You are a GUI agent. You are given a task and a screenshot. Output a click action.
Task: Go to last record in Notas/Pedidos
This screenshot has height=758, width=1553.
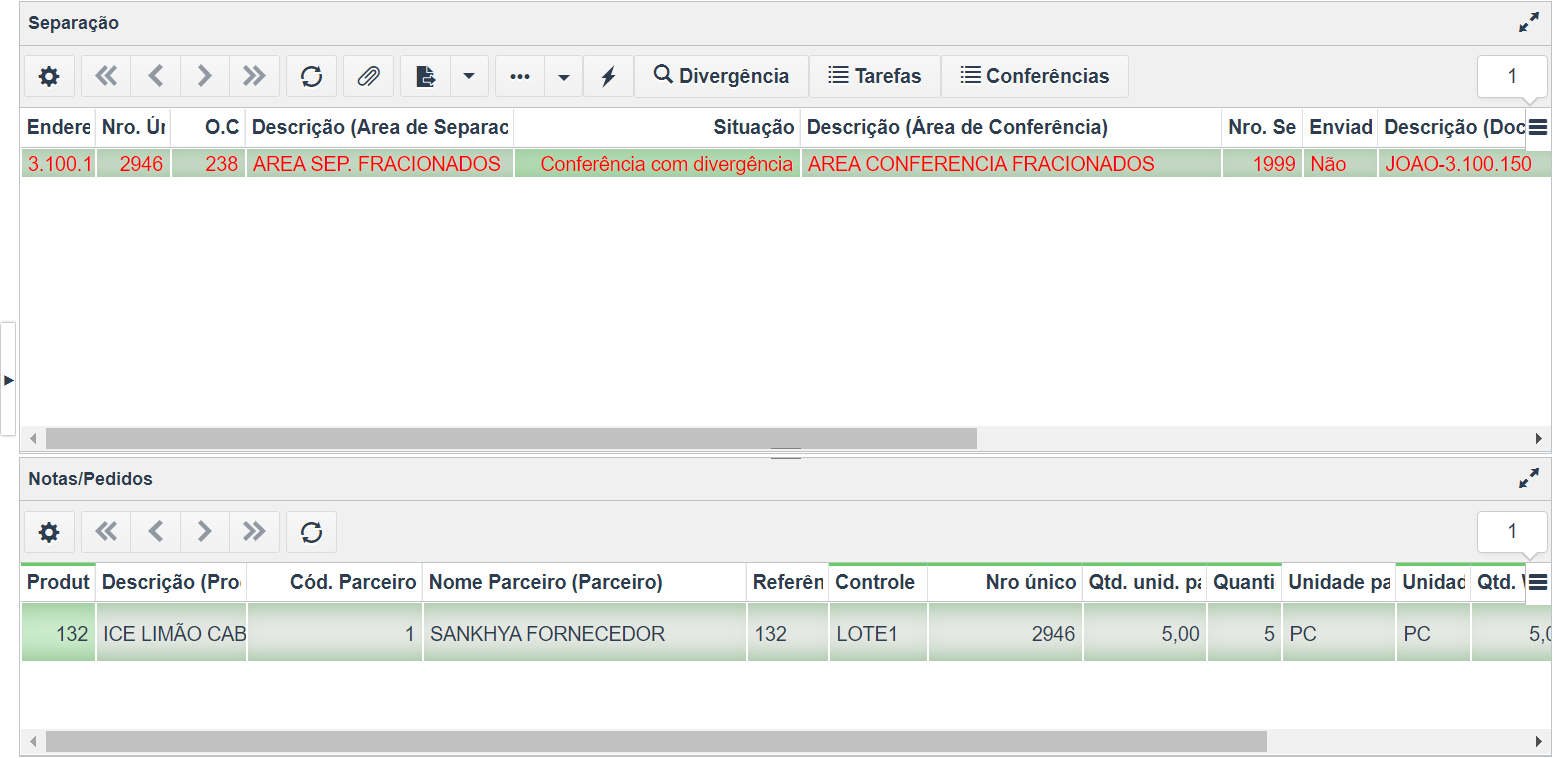click(x=254, y=532)
